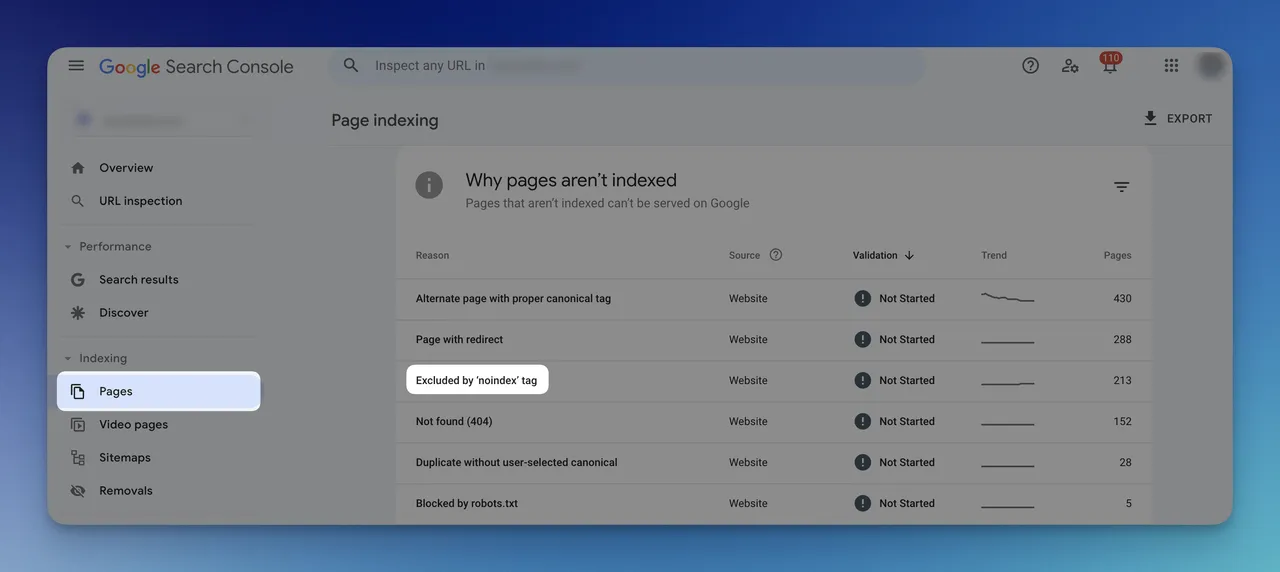Image resolution: width=1280 pixels, height=572 pixels.
Task: Open URL inspection in the sidebar
Action: coord(141,201)
